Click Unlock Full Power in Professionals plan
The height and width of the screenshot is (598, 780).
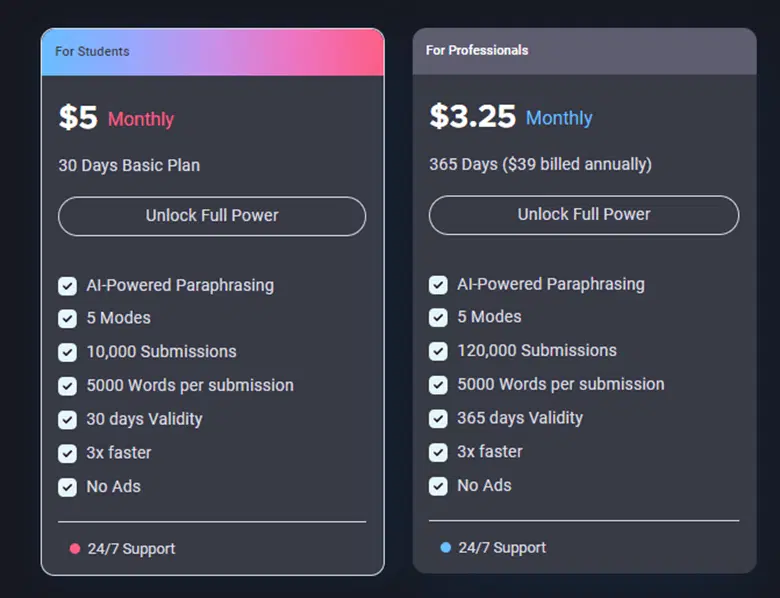click(x=584, y=215)
